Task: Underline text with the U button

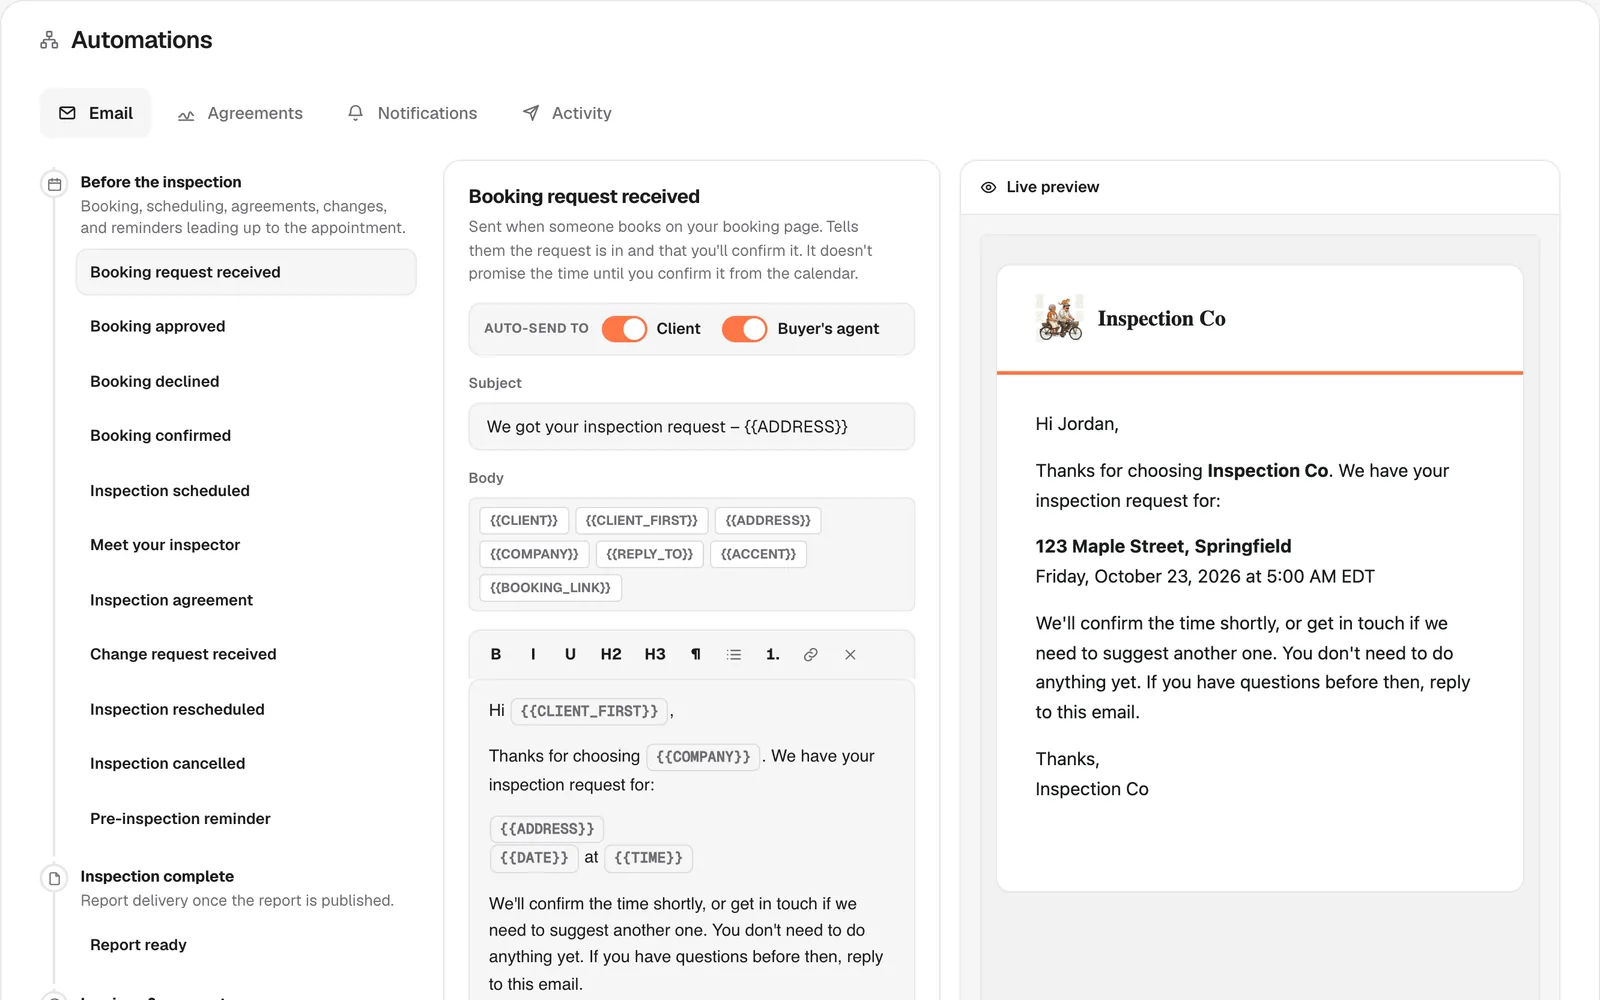Action: click(x=570, y=654)
